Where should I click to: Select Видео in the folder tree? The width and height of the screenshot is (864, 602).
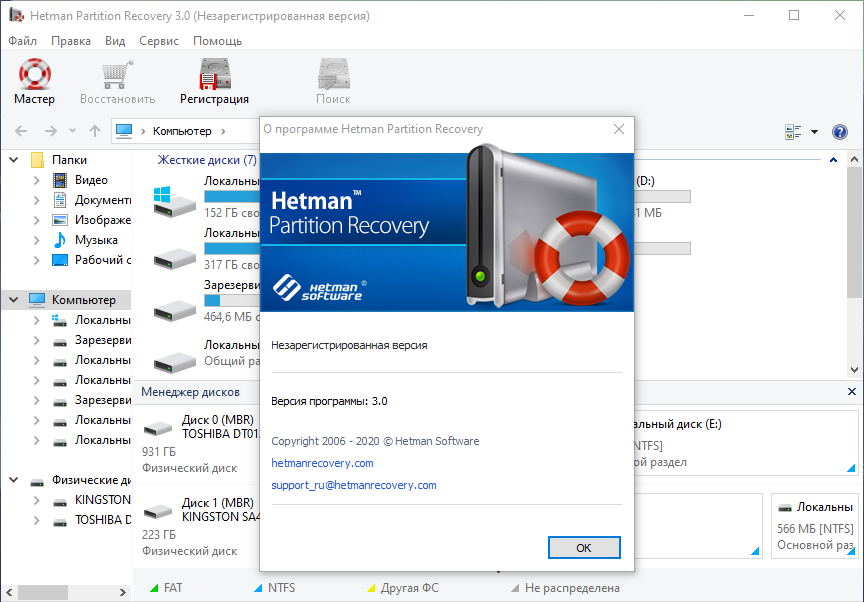click(91, 180)
